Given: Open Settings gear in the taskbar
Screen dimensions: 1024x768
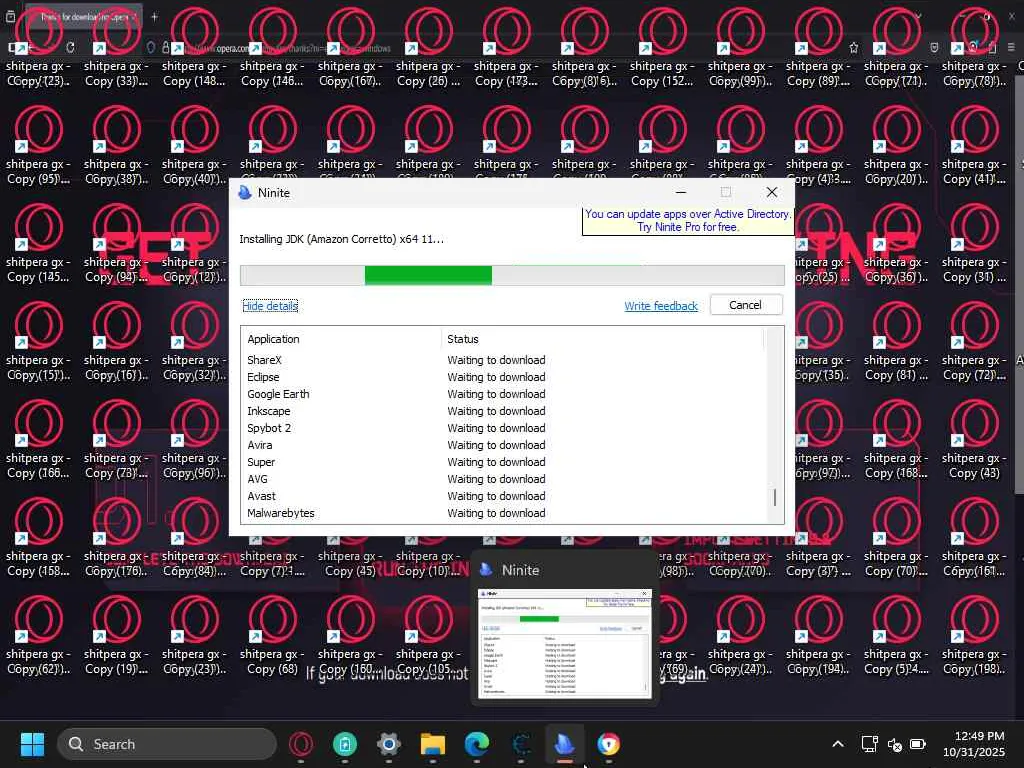Looking at the screenshot, I should tap(389, 744).
